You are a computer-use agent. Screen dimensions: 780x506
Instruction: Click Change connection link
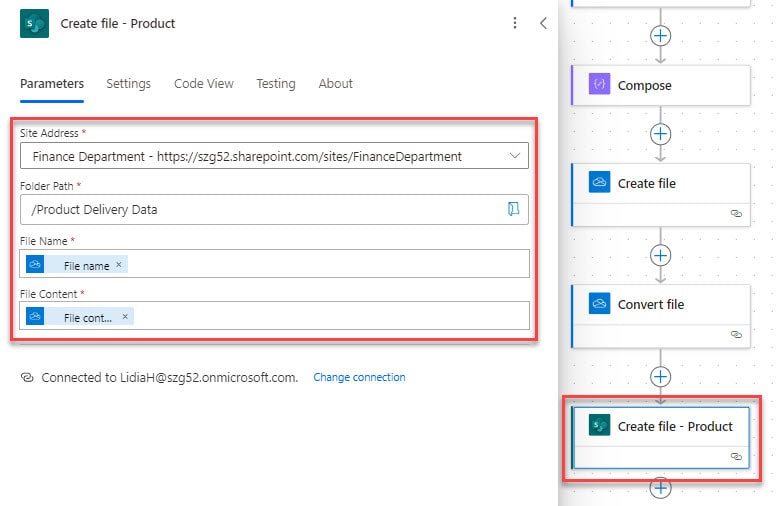[359, 378]
